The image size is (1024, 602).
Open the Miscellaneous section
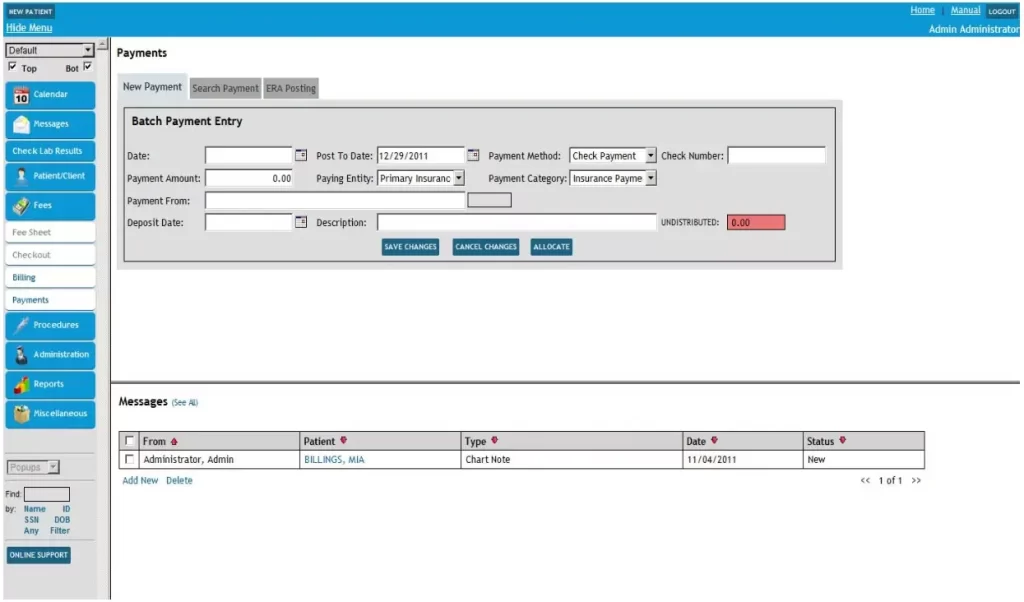50,413
